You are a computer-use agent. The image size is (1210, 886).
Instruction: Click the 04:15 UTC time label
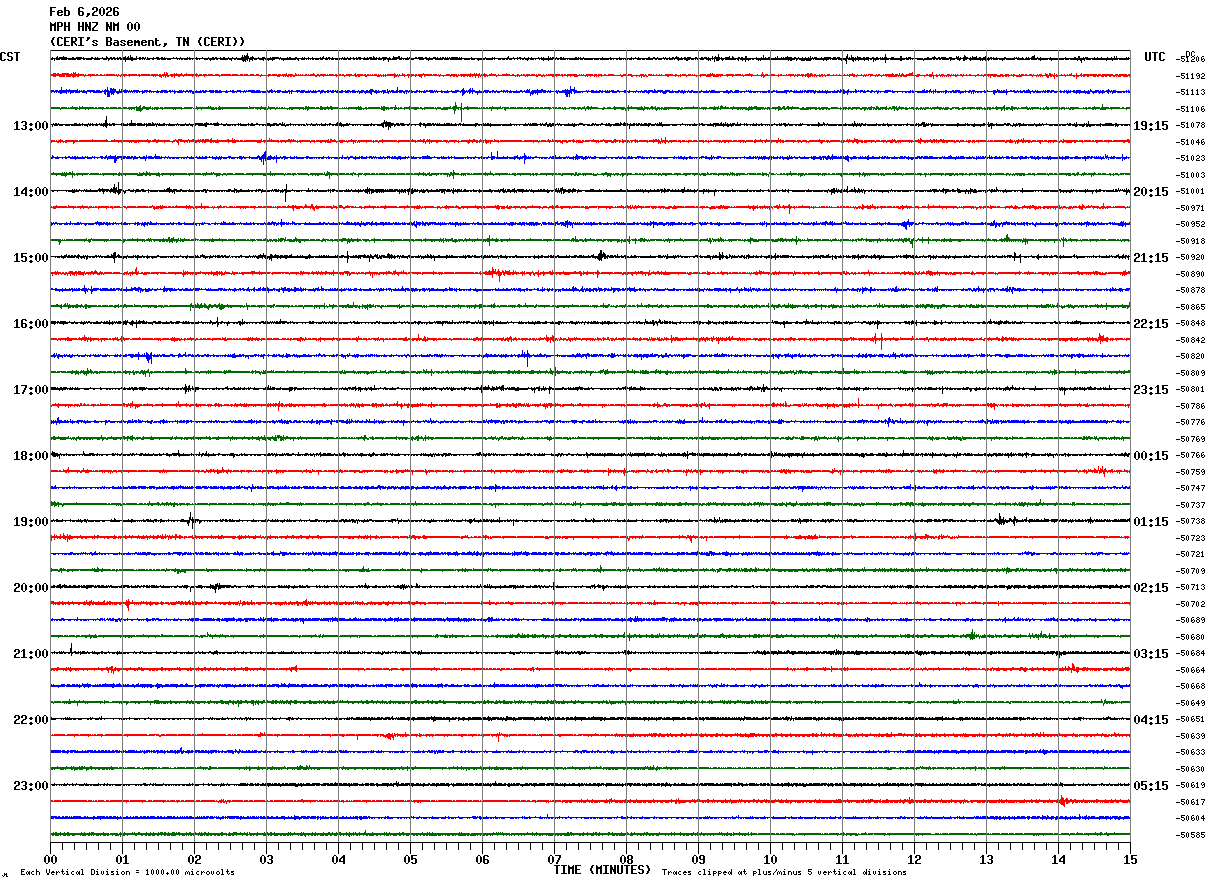1151,720
